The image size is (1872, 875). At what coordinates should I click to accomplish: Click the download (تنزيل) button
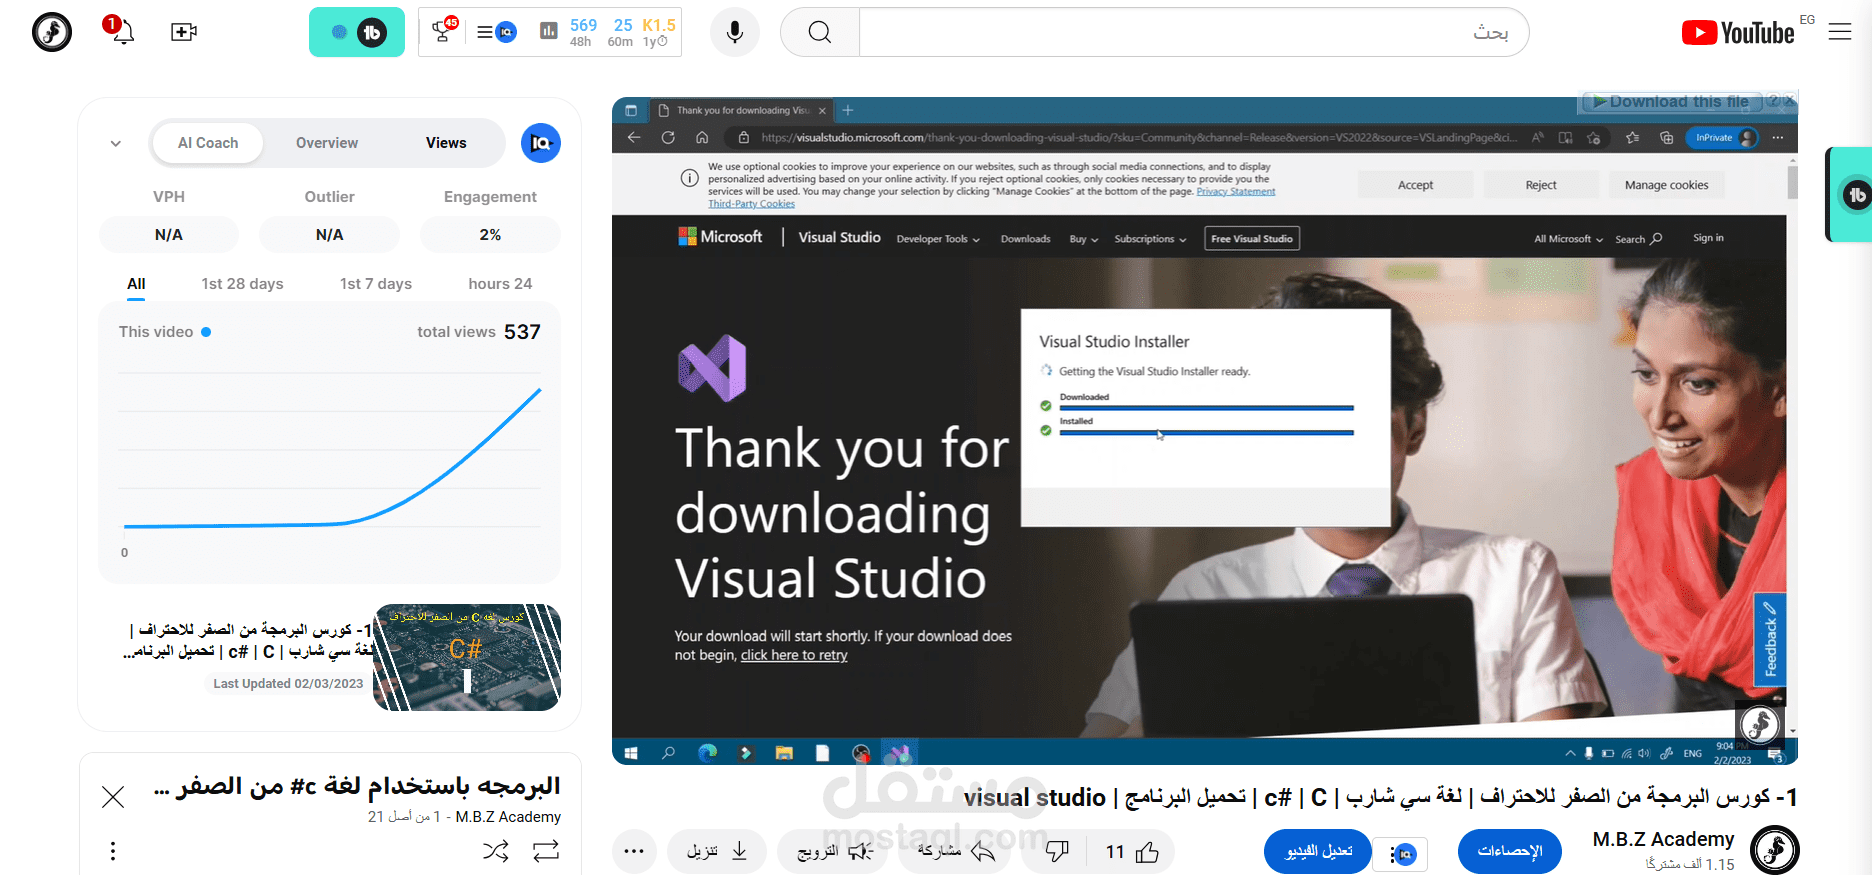717,852
